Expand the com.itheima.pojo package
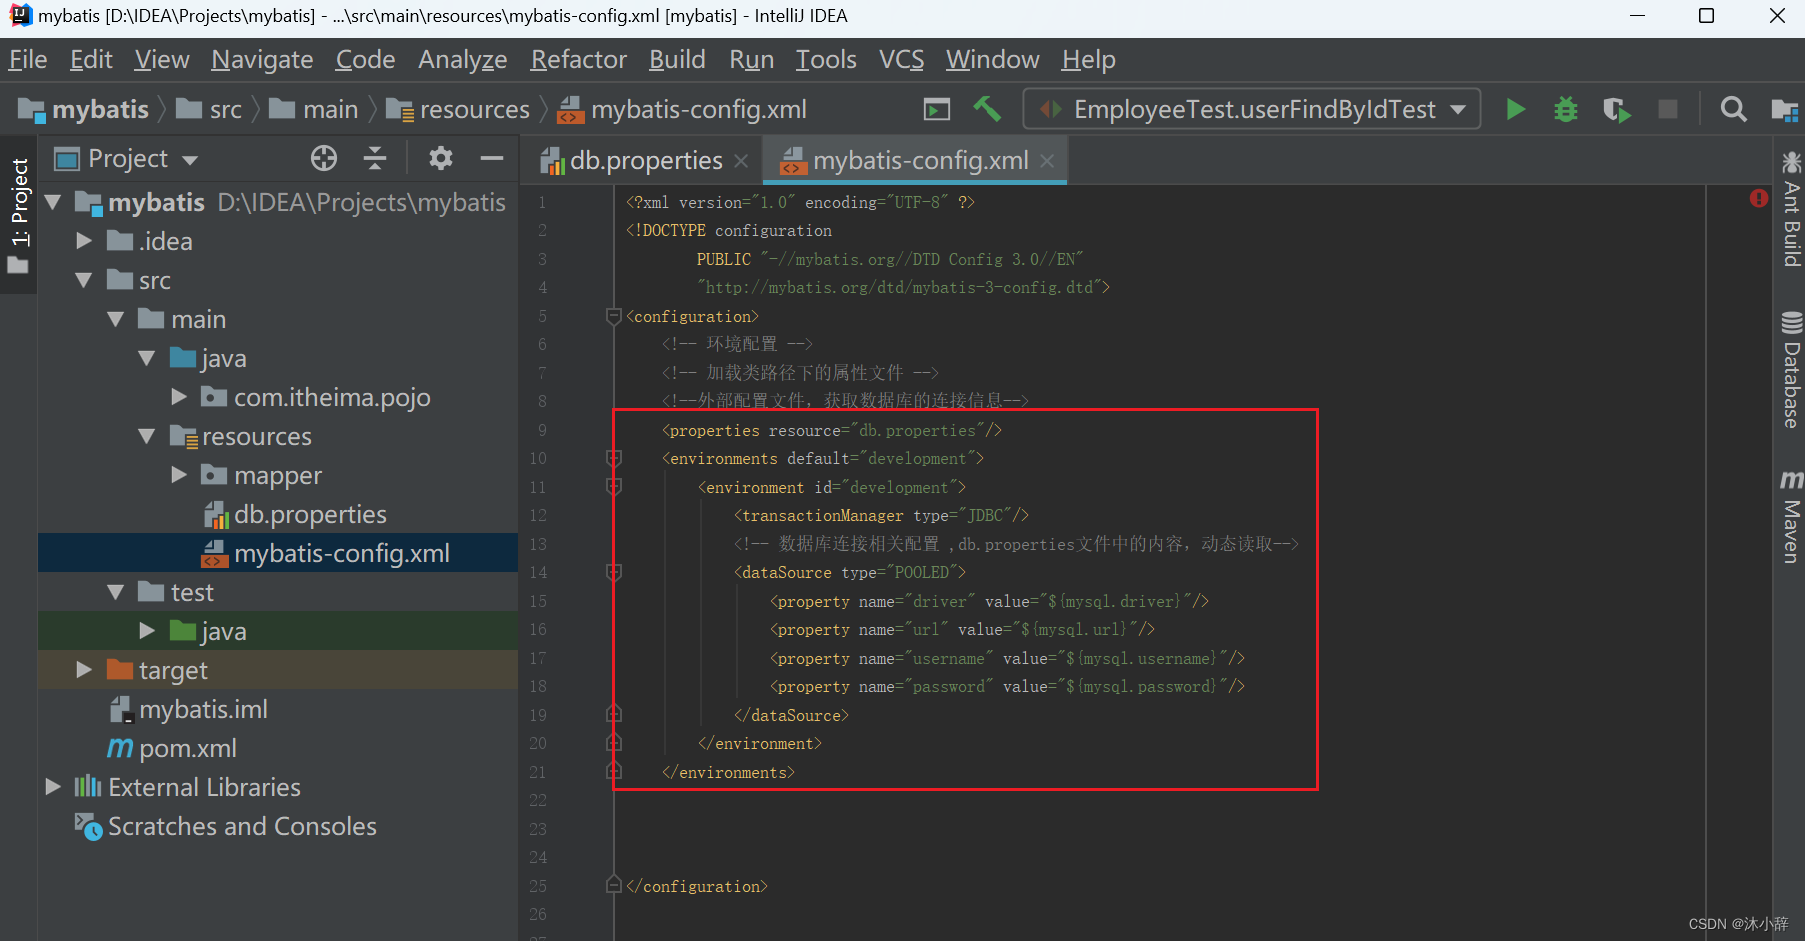1805x941 pixels. coord(179,397)
